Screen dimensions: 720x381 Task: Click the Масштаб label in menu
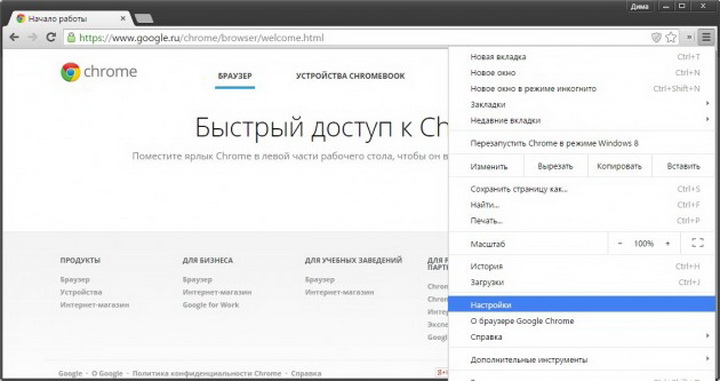pyautogui.click(x=488, y=244)
